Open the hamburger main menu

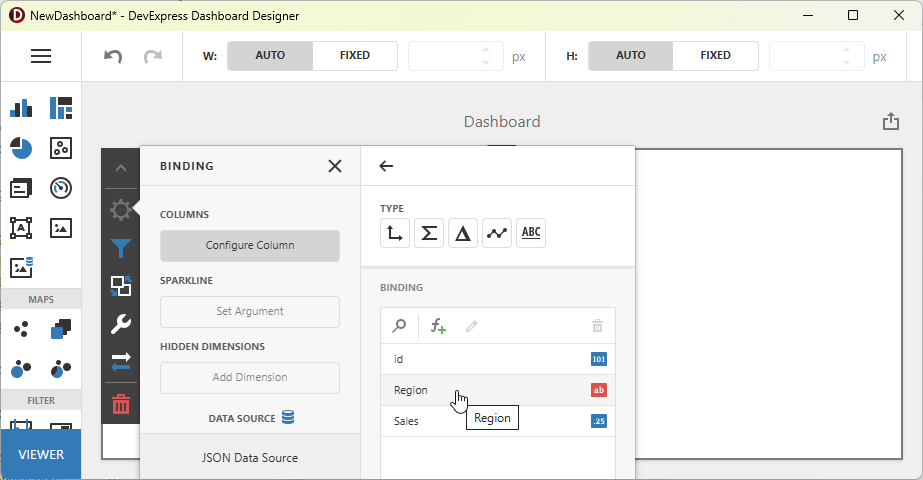(x=41, y=56)
